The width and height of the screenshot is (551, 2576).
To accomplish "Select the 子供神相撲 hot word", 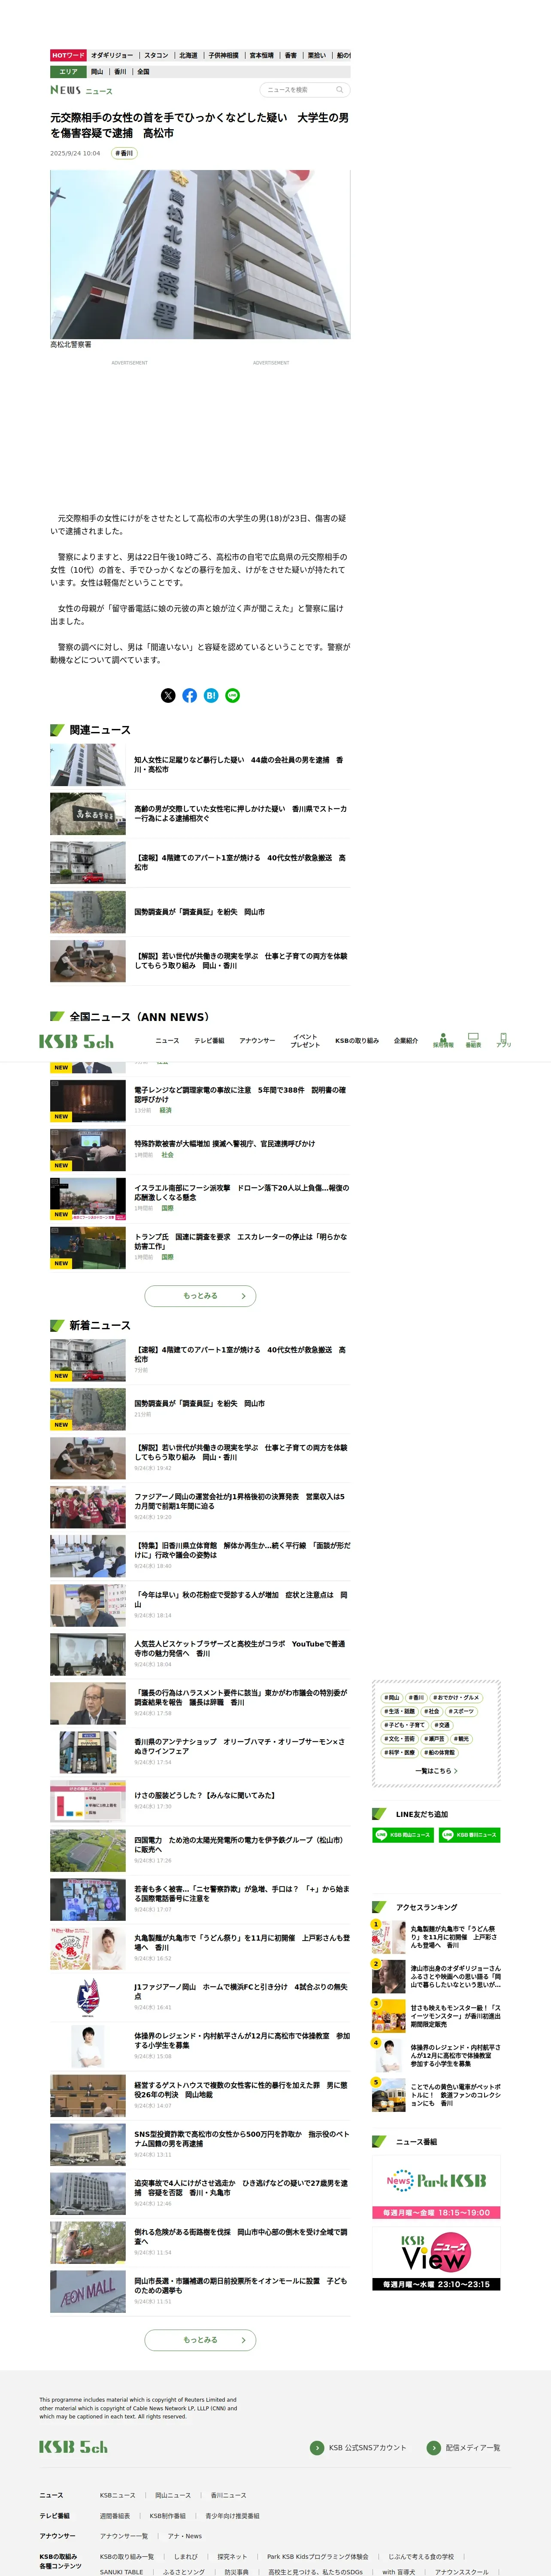I will click(224, 56).
